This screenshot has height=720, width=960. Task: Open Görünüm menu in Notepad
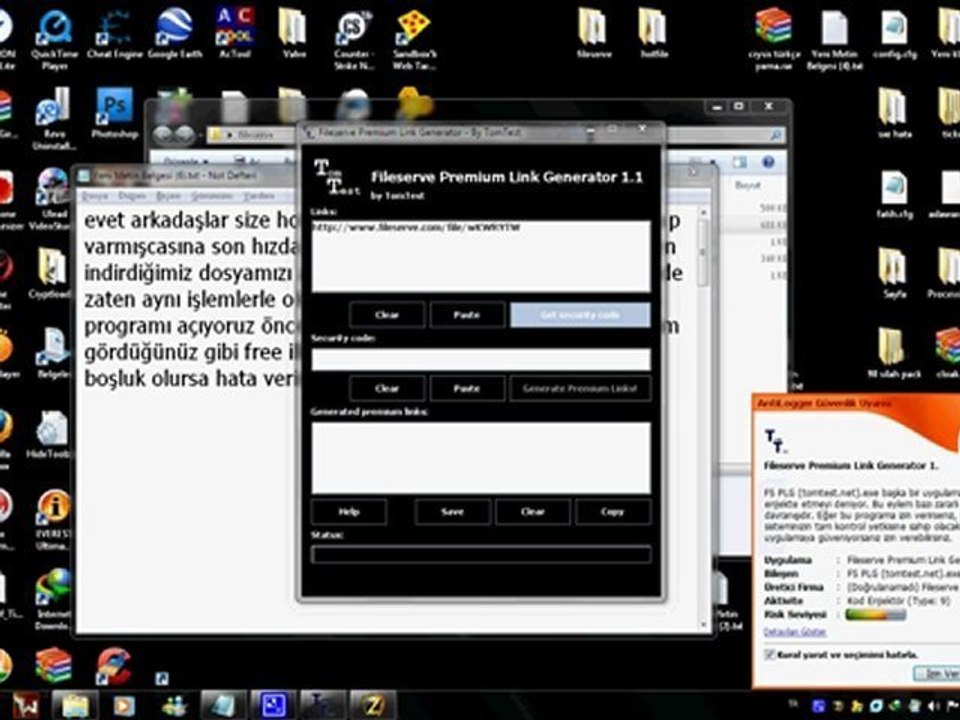(x=212, y=196)
